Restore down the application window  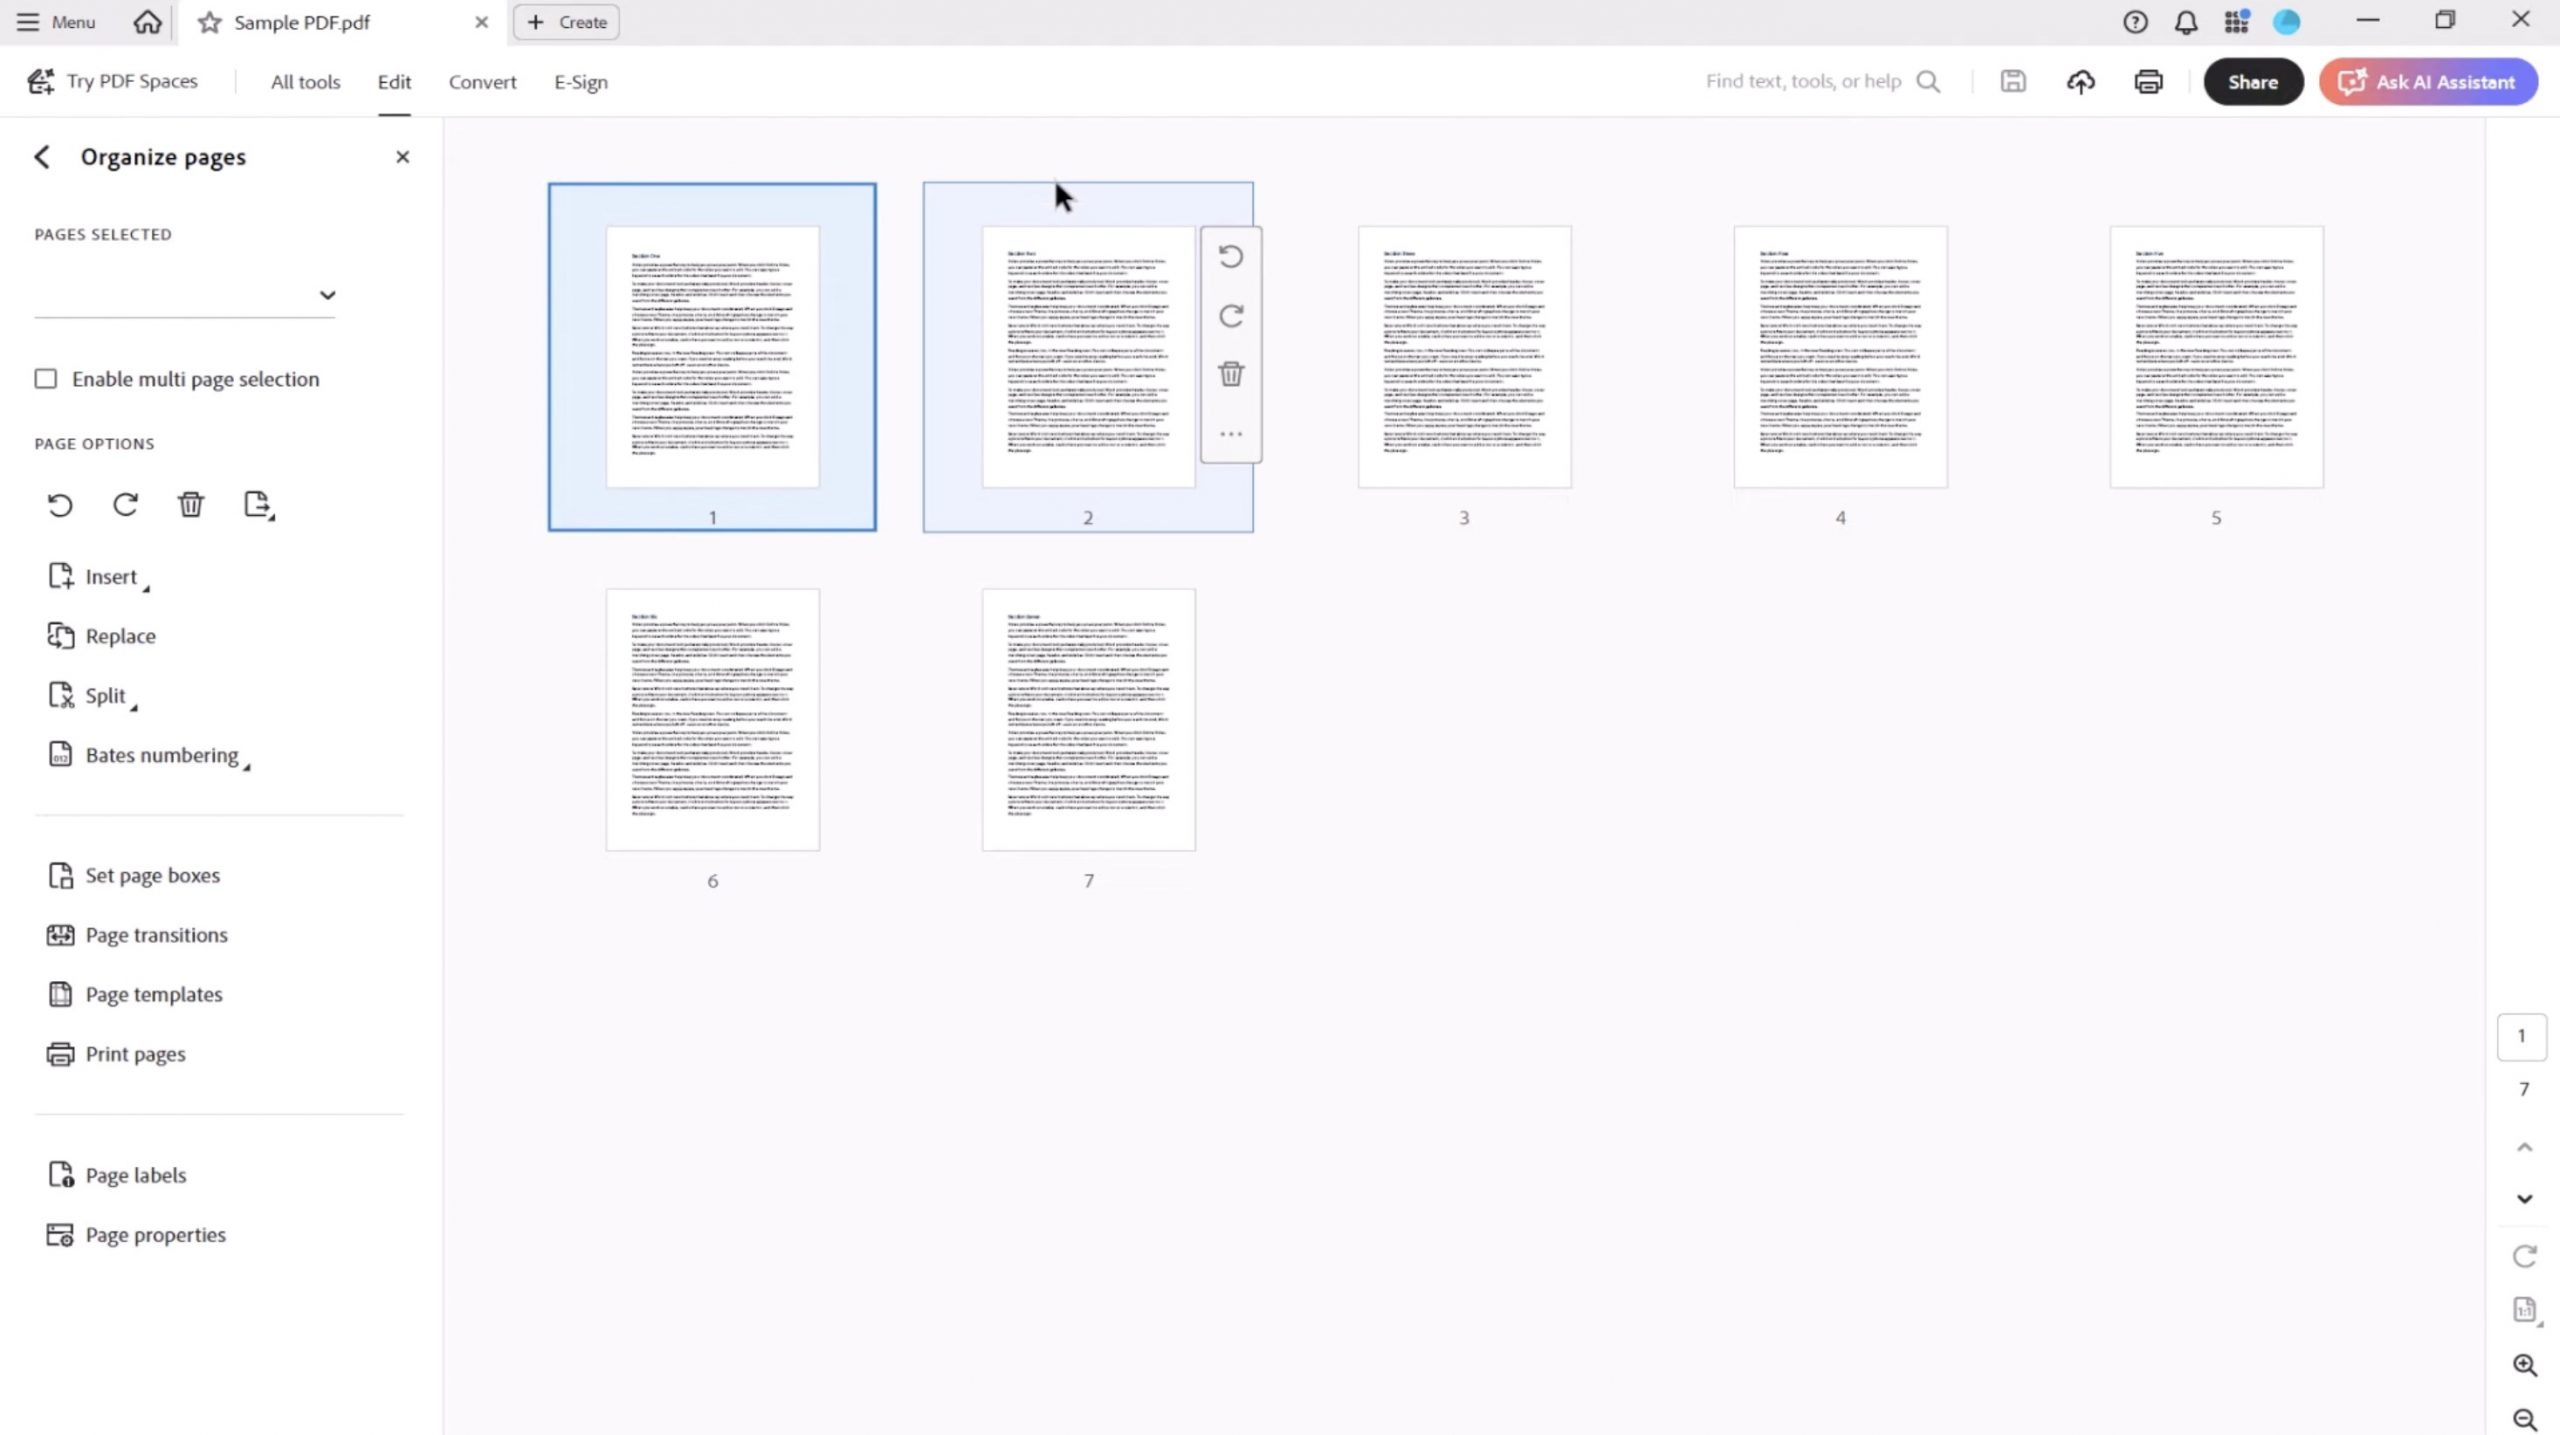pos(2445,20)
